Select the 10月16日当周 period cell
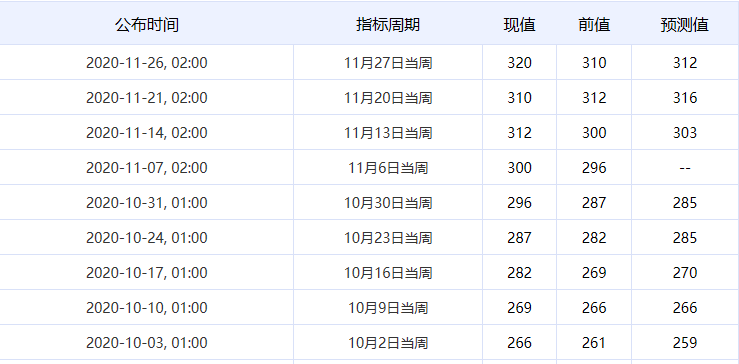Image resolution: width=739 pixels, height=364 pixels. point(388,273)
